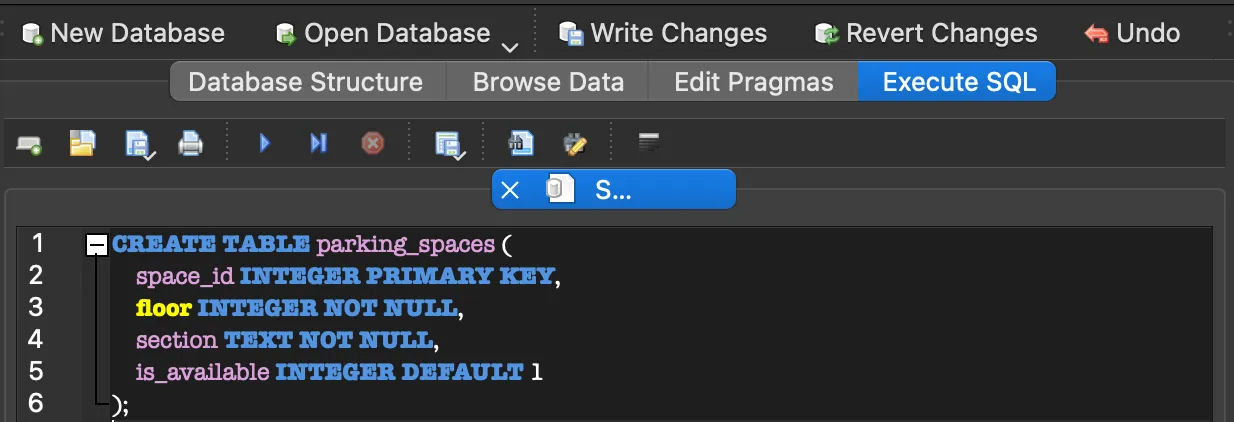This screenshot has height=422, width=1234.
Task: Switch to the Database Structure tab
Action: (x=305, y=82)
